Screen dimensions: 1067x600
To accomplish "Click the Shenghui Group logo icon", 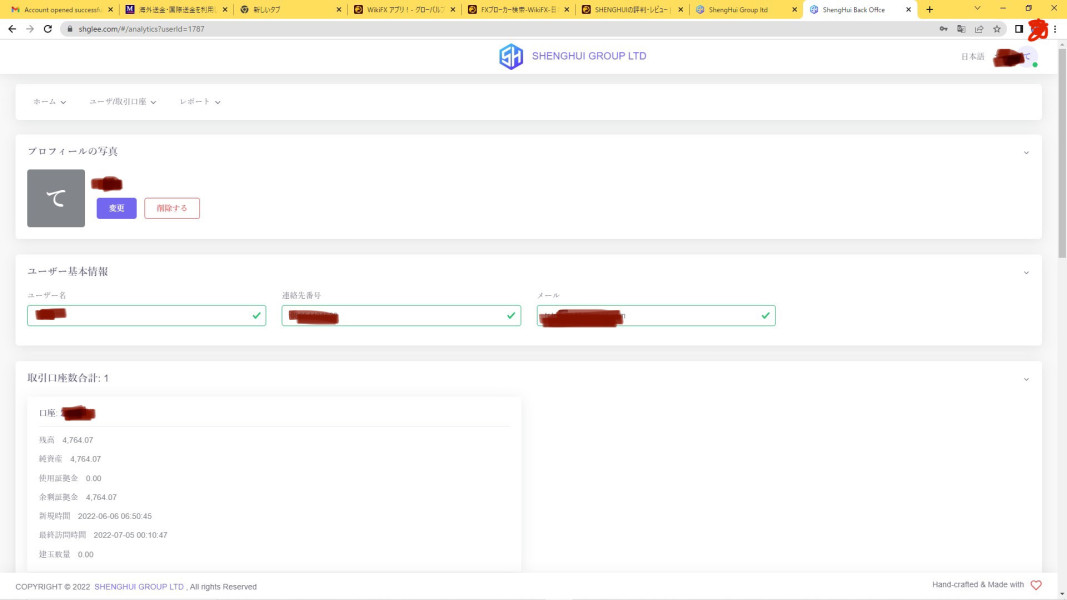I will pos(511,56).
